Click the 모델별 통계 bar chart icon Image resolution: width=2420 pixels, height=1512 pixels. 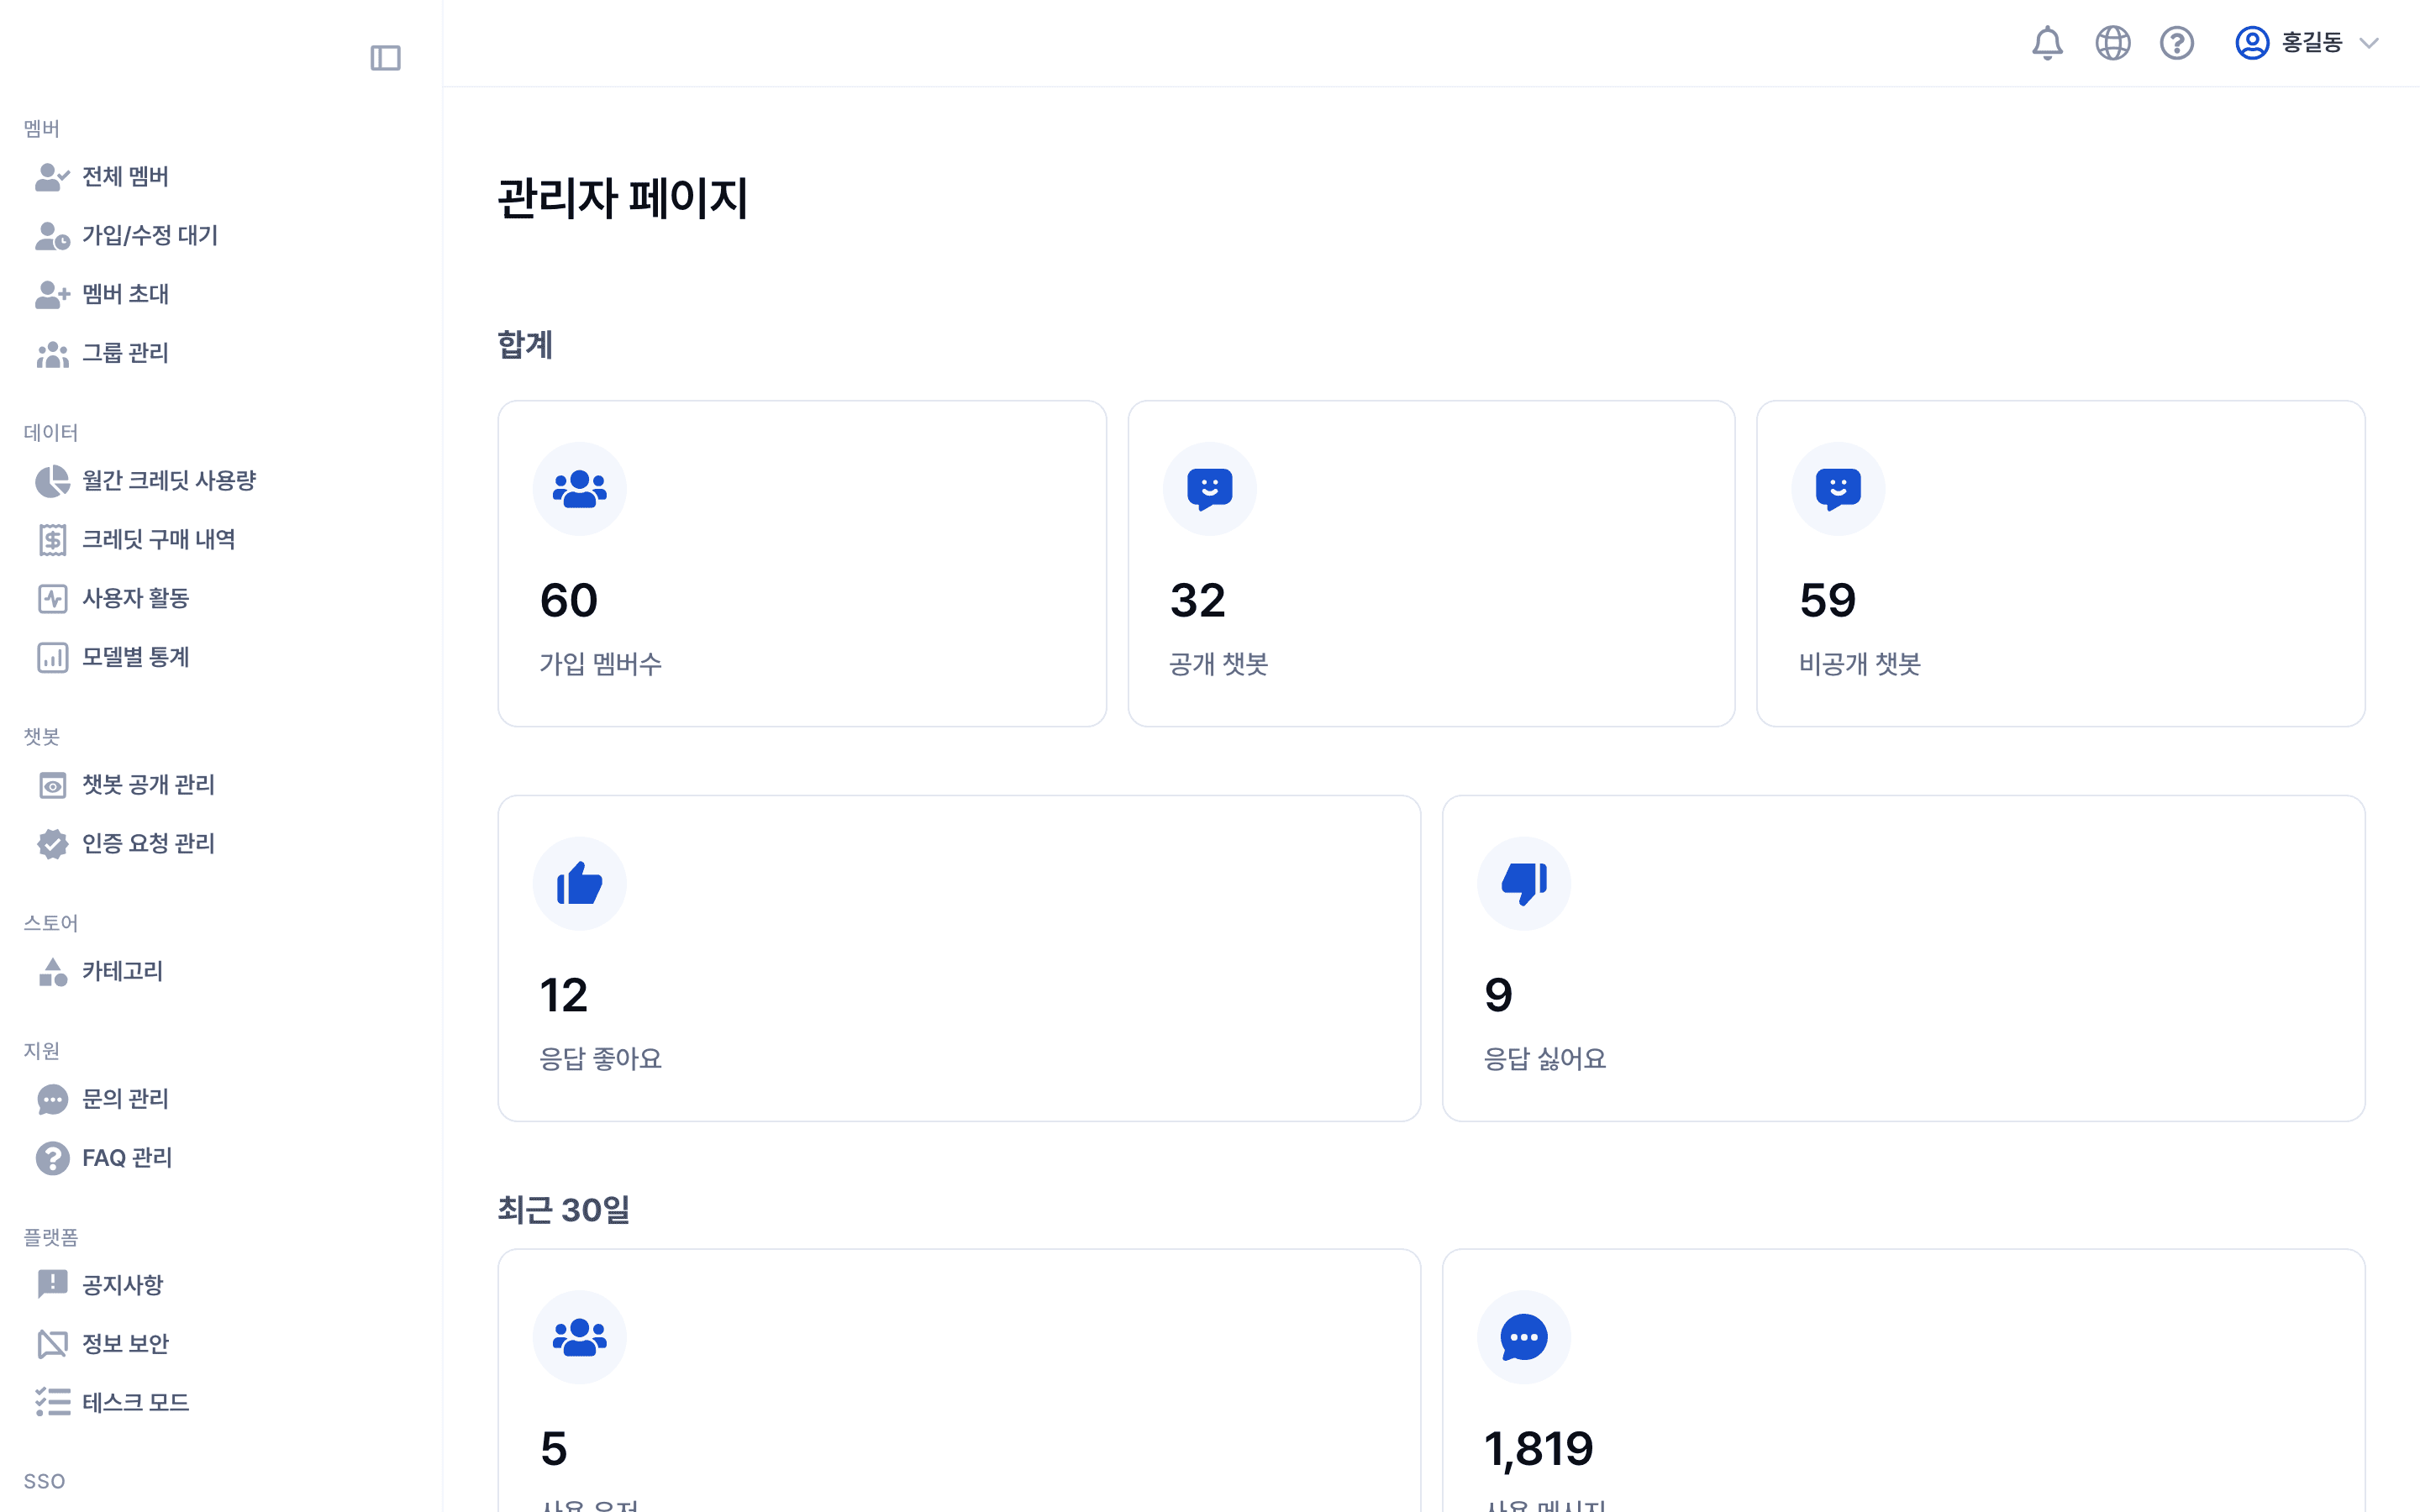click(52, 657)
